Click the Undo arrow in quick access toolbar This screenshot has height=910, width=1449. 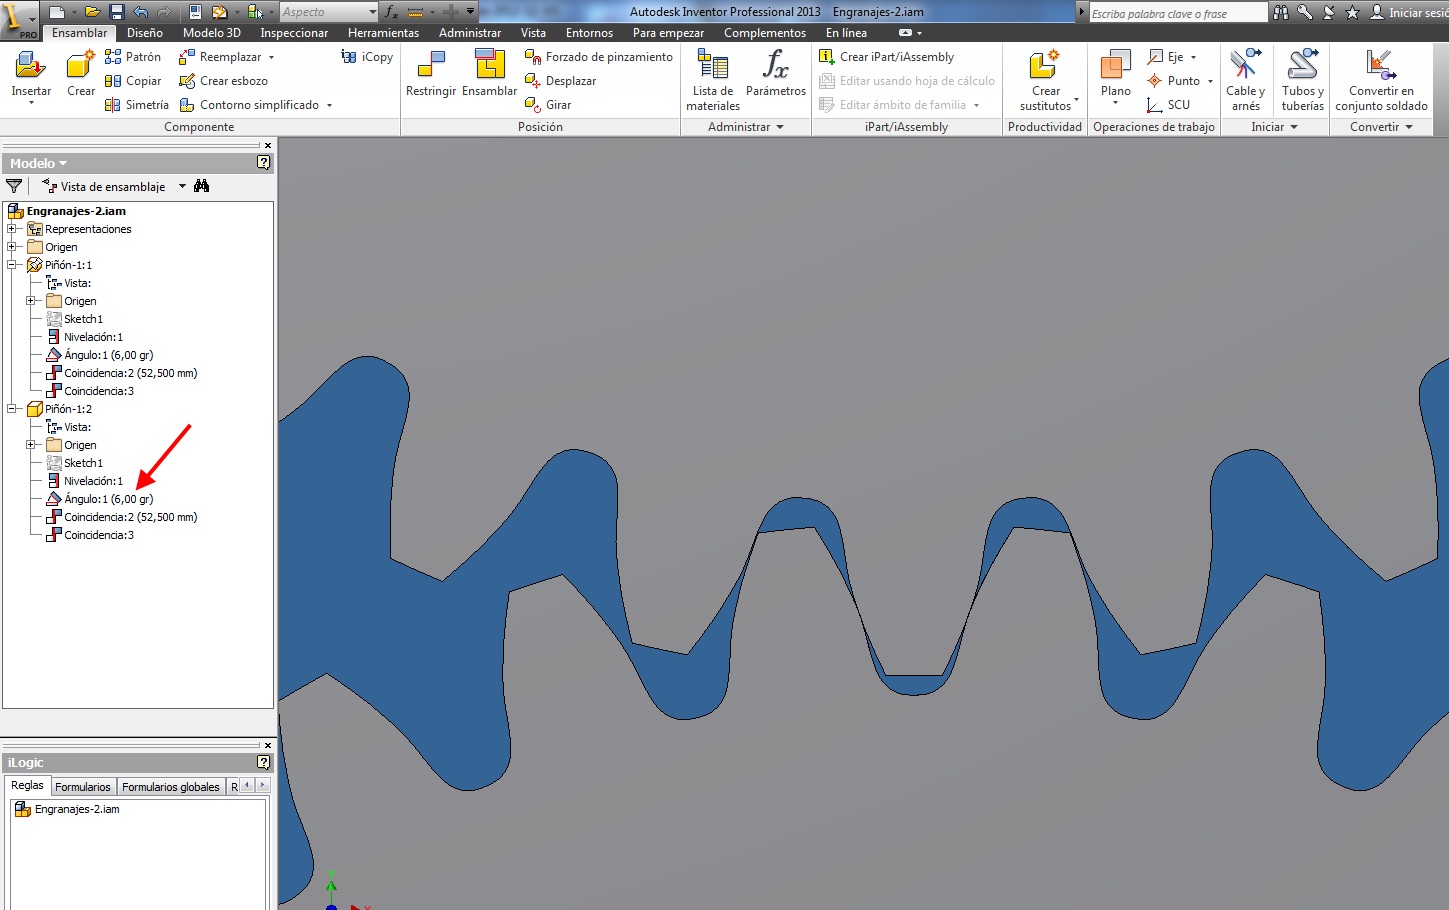140,12
